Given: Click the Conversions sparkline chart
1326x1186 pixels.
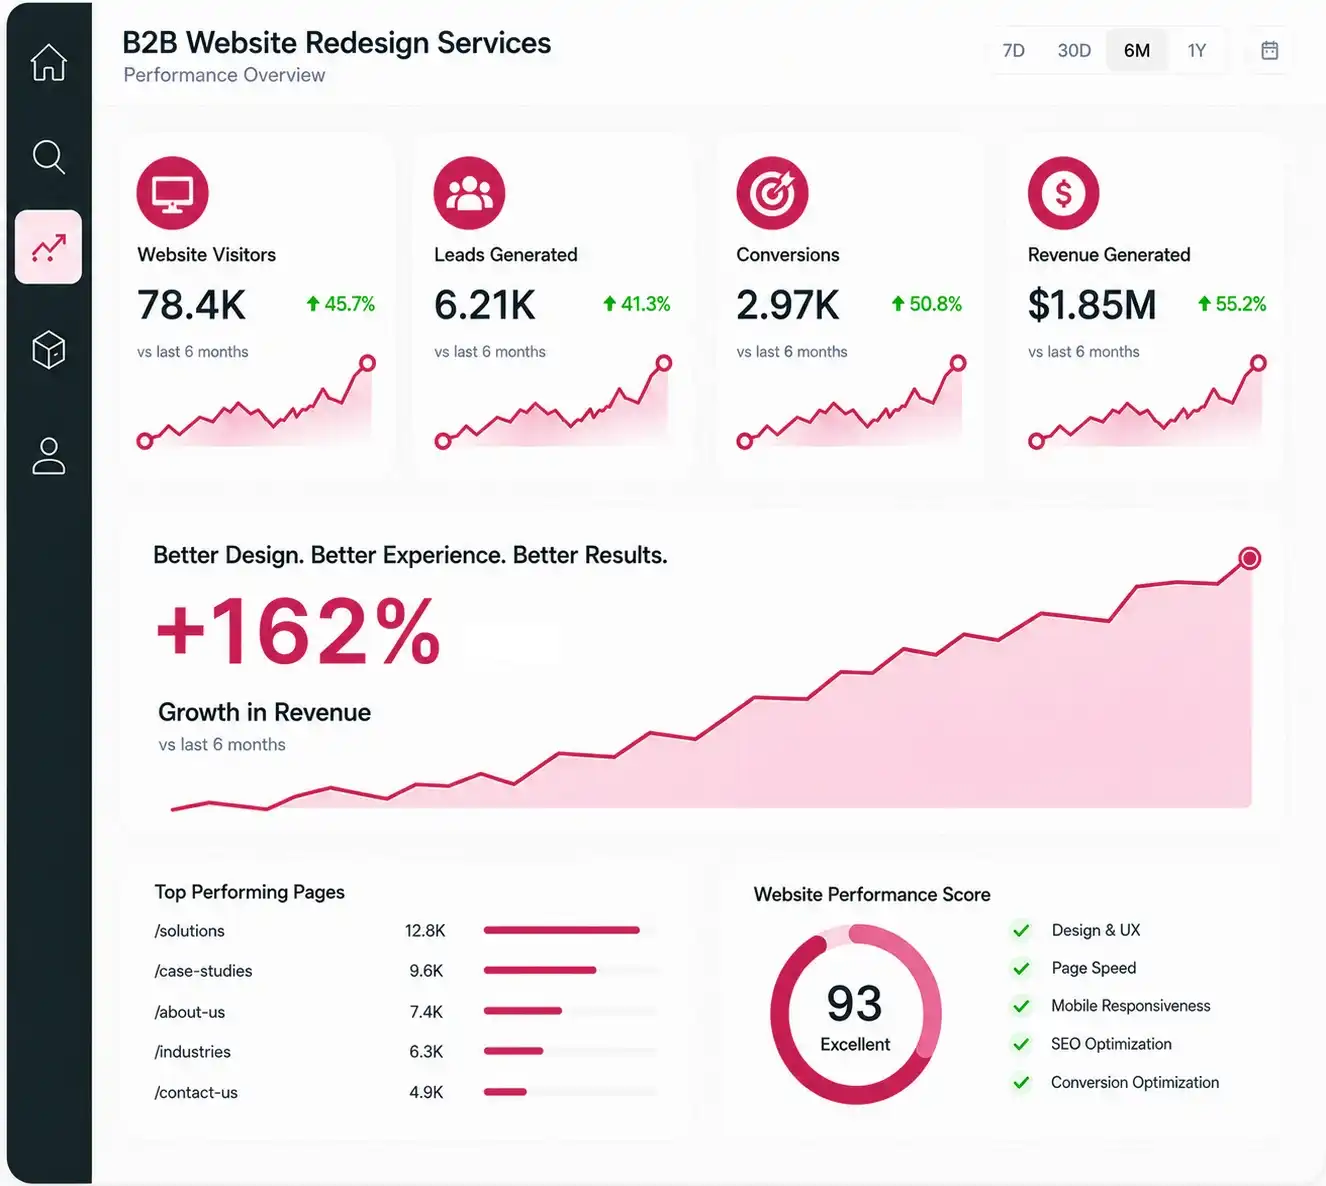Looking at the screenshot, I should [851, 402].
